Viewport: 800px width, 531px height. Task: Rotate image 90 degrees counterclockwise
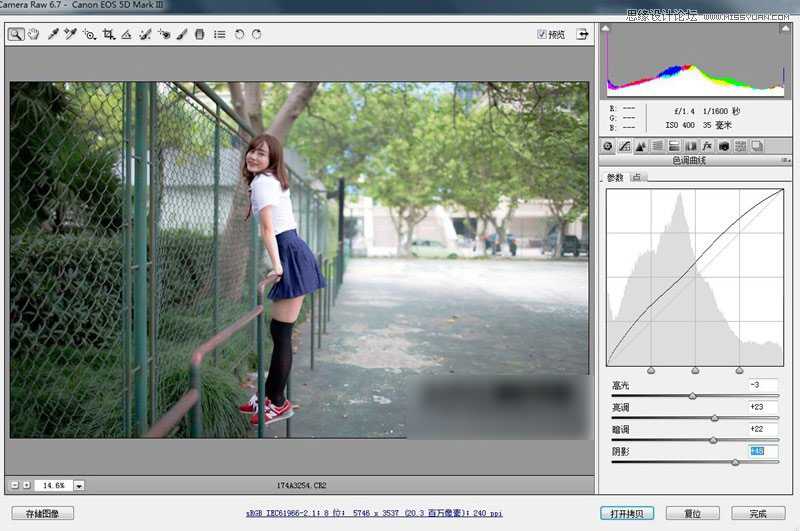pos(239,34)
